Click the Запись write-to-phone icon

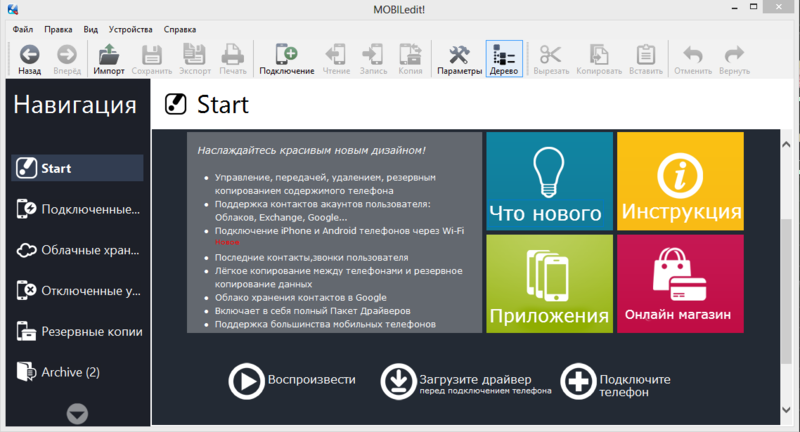click(373, 55)
